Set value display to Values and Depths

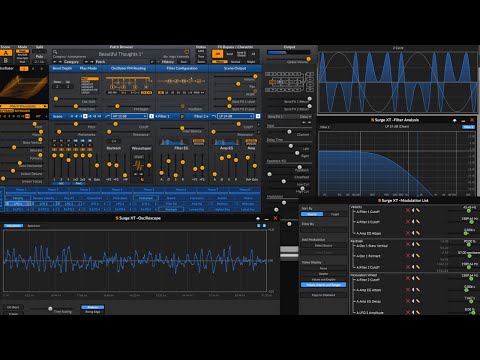pyautogui.click(x=323, y=279)
